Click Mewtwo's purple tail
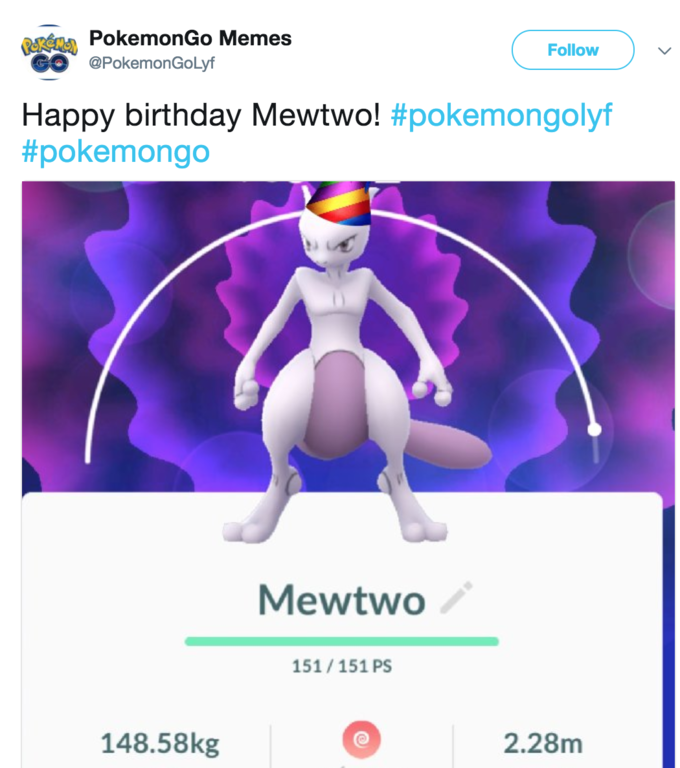This screenshot has width=680, height=768. 447,443
